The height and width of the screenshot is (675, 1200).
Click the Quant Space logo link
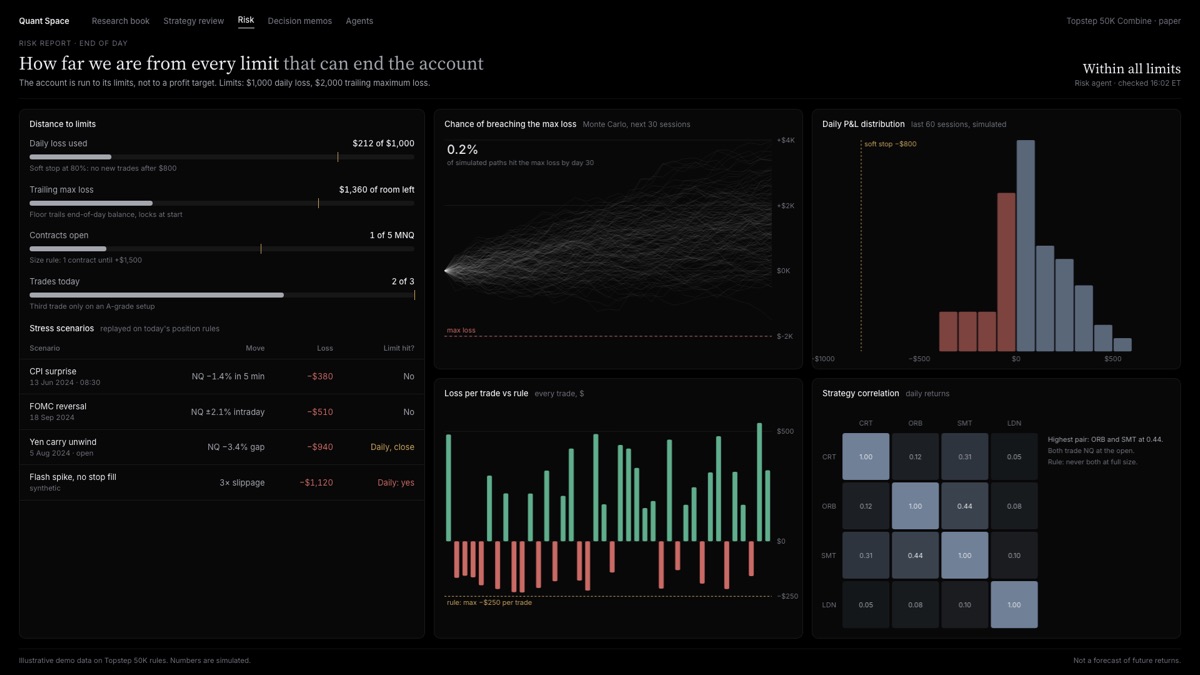44,21
